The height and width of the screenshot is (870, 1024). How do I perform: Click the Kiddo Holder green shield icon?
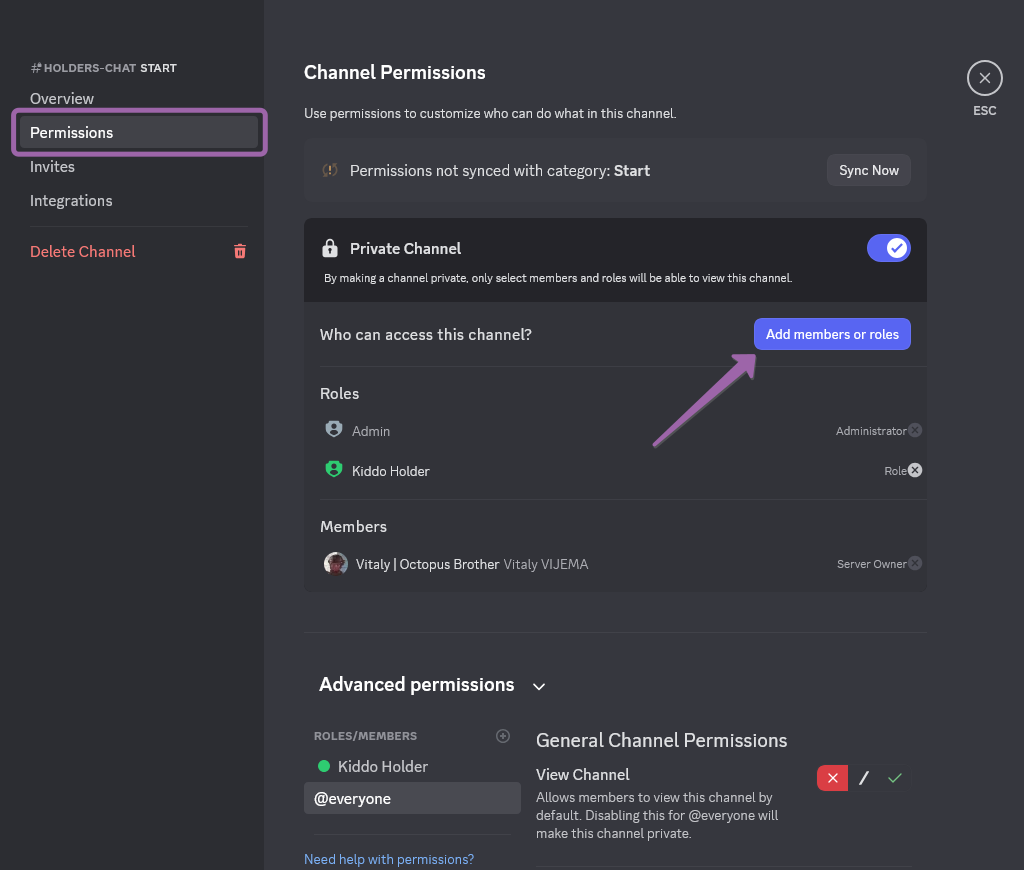pyautogui.click(x=334, y=469)
